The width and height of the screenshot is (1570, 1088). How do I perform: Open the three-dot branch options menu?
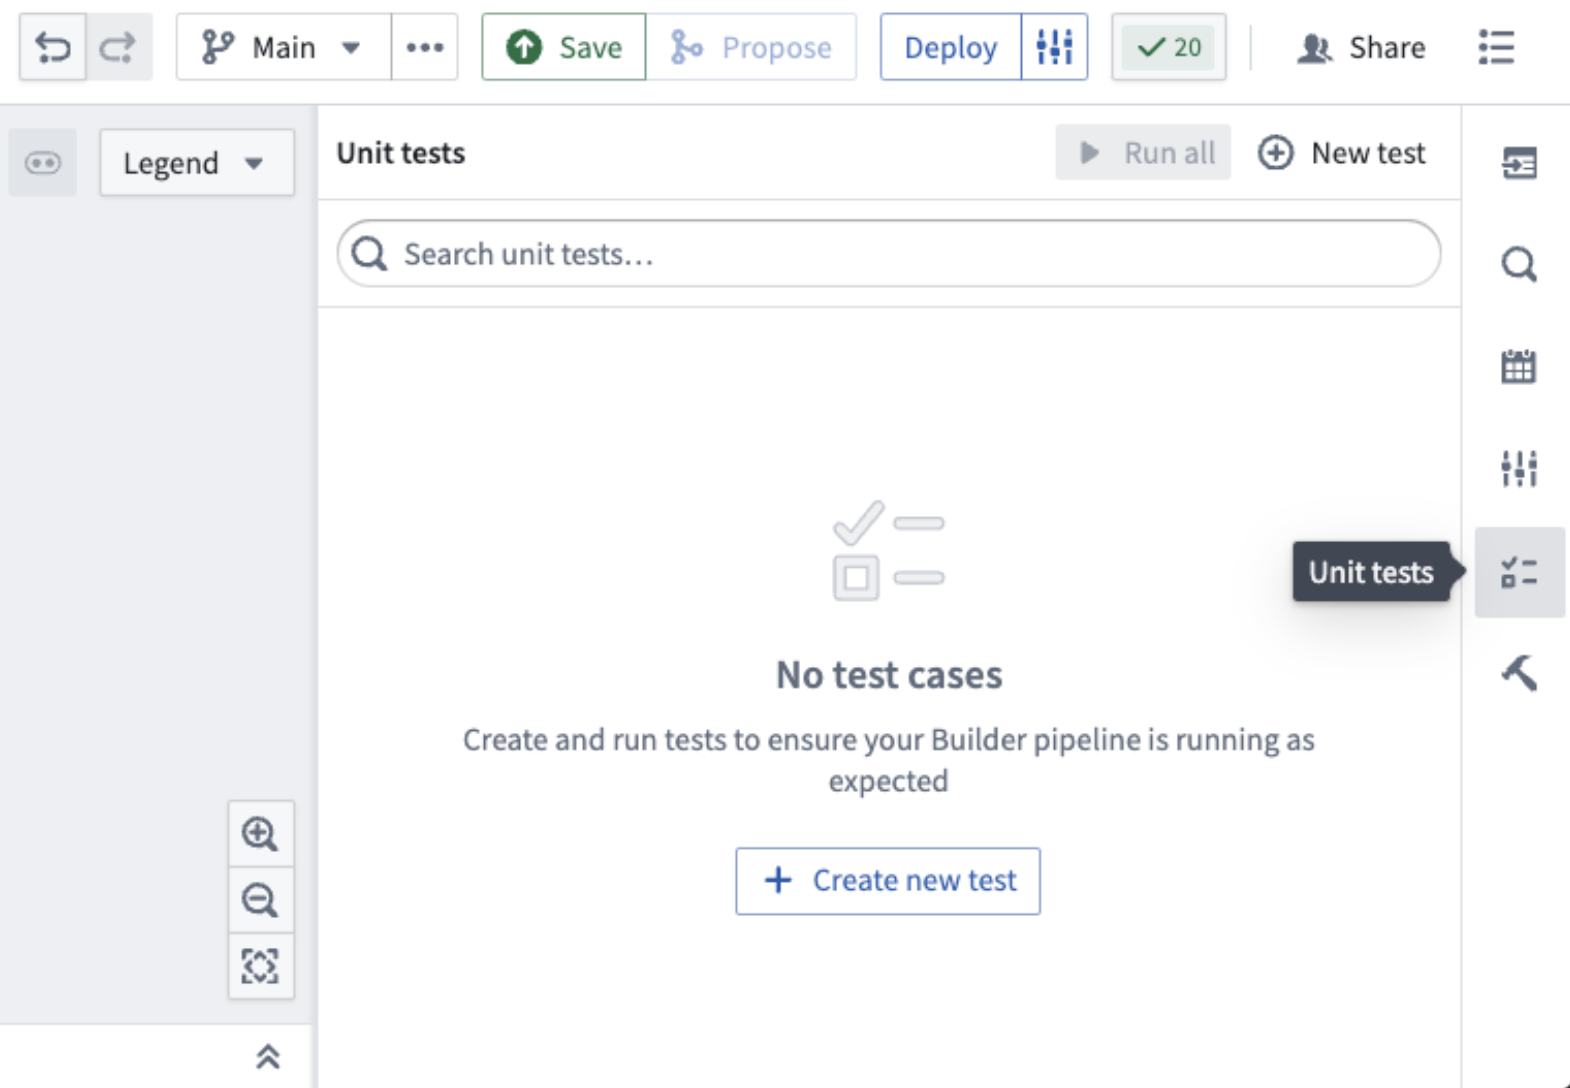coord(425,47)
